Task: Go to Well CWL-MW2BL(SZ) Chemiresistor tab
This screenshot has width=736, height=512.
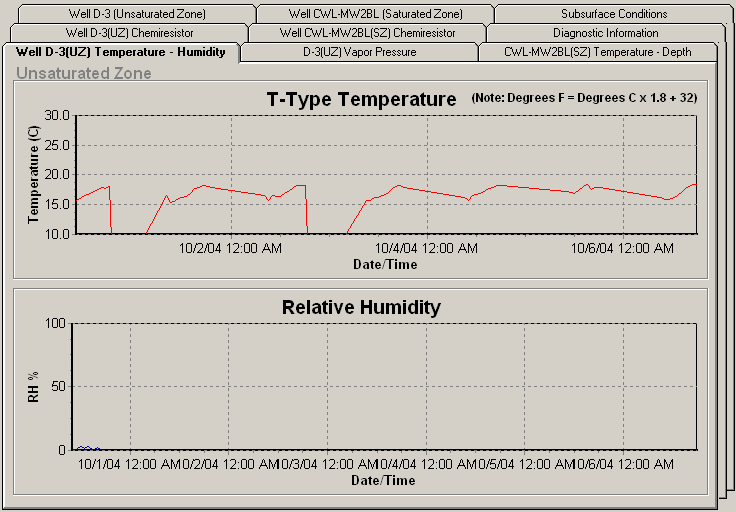Action: tap(368, 33)
